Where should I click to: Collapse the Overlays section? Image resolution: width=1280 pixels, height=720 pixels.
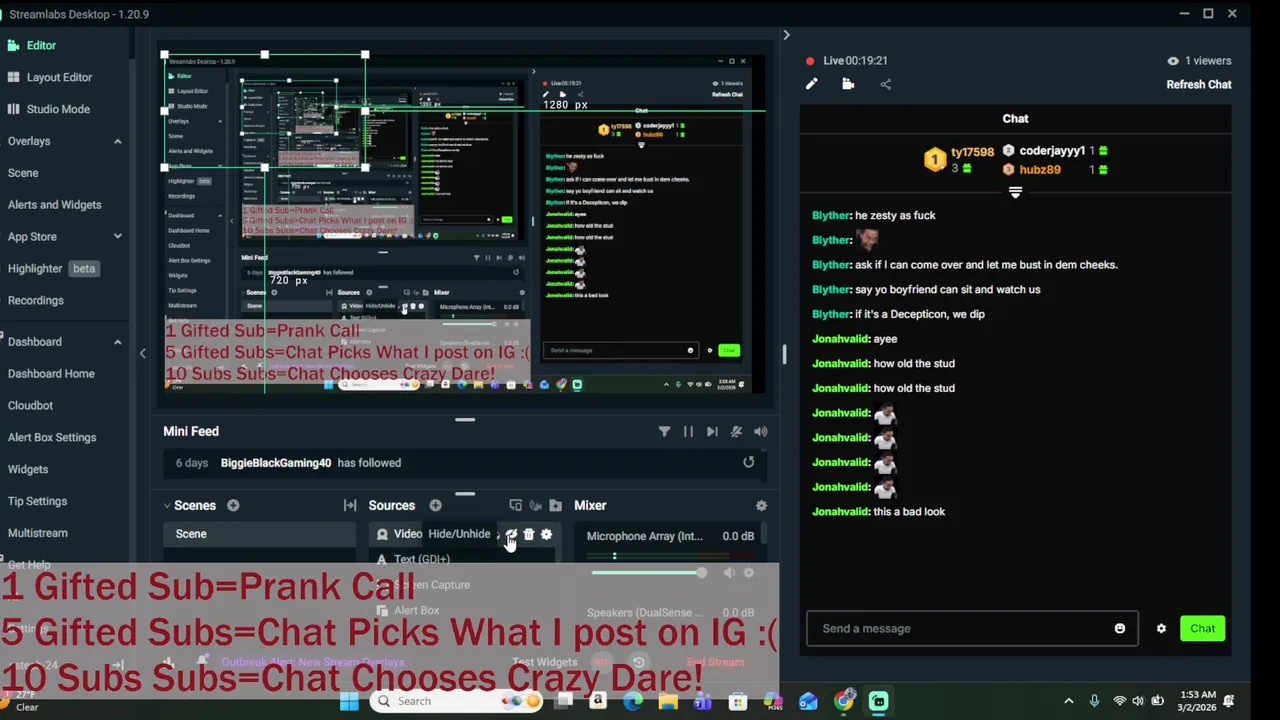[x=117, y=141]
